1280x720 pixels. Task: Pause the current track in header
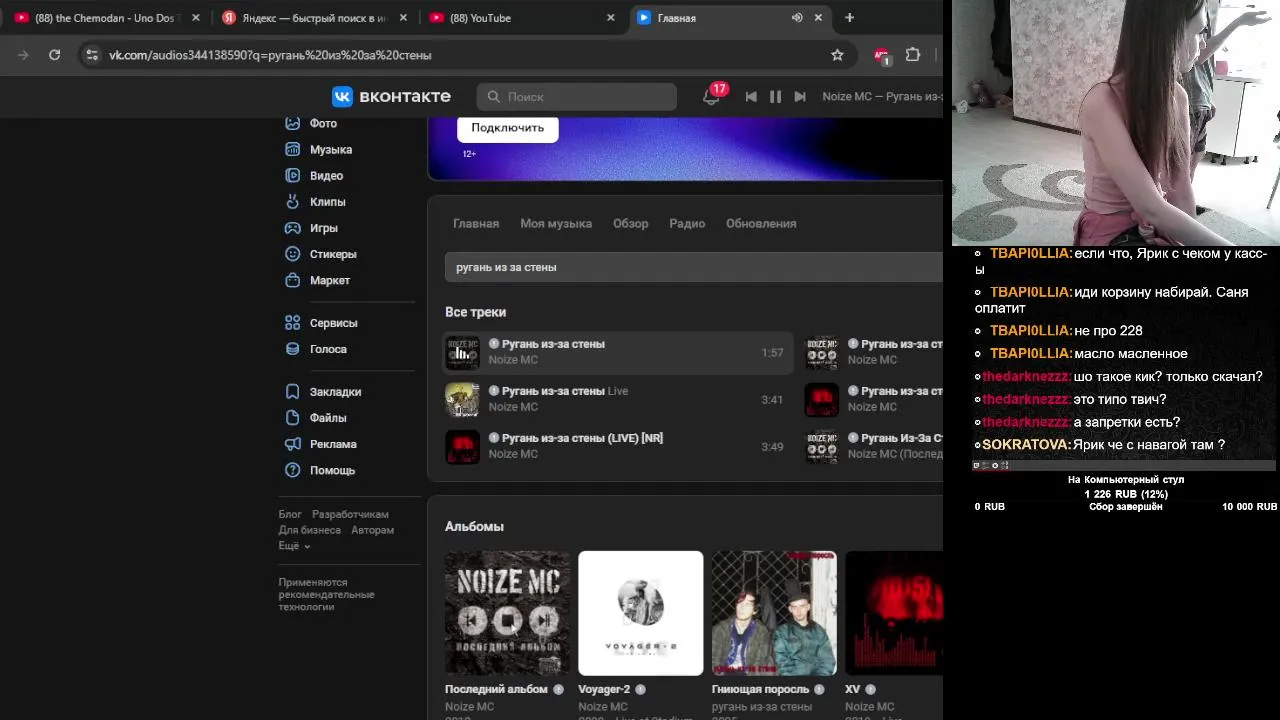(x=775, y=96)
